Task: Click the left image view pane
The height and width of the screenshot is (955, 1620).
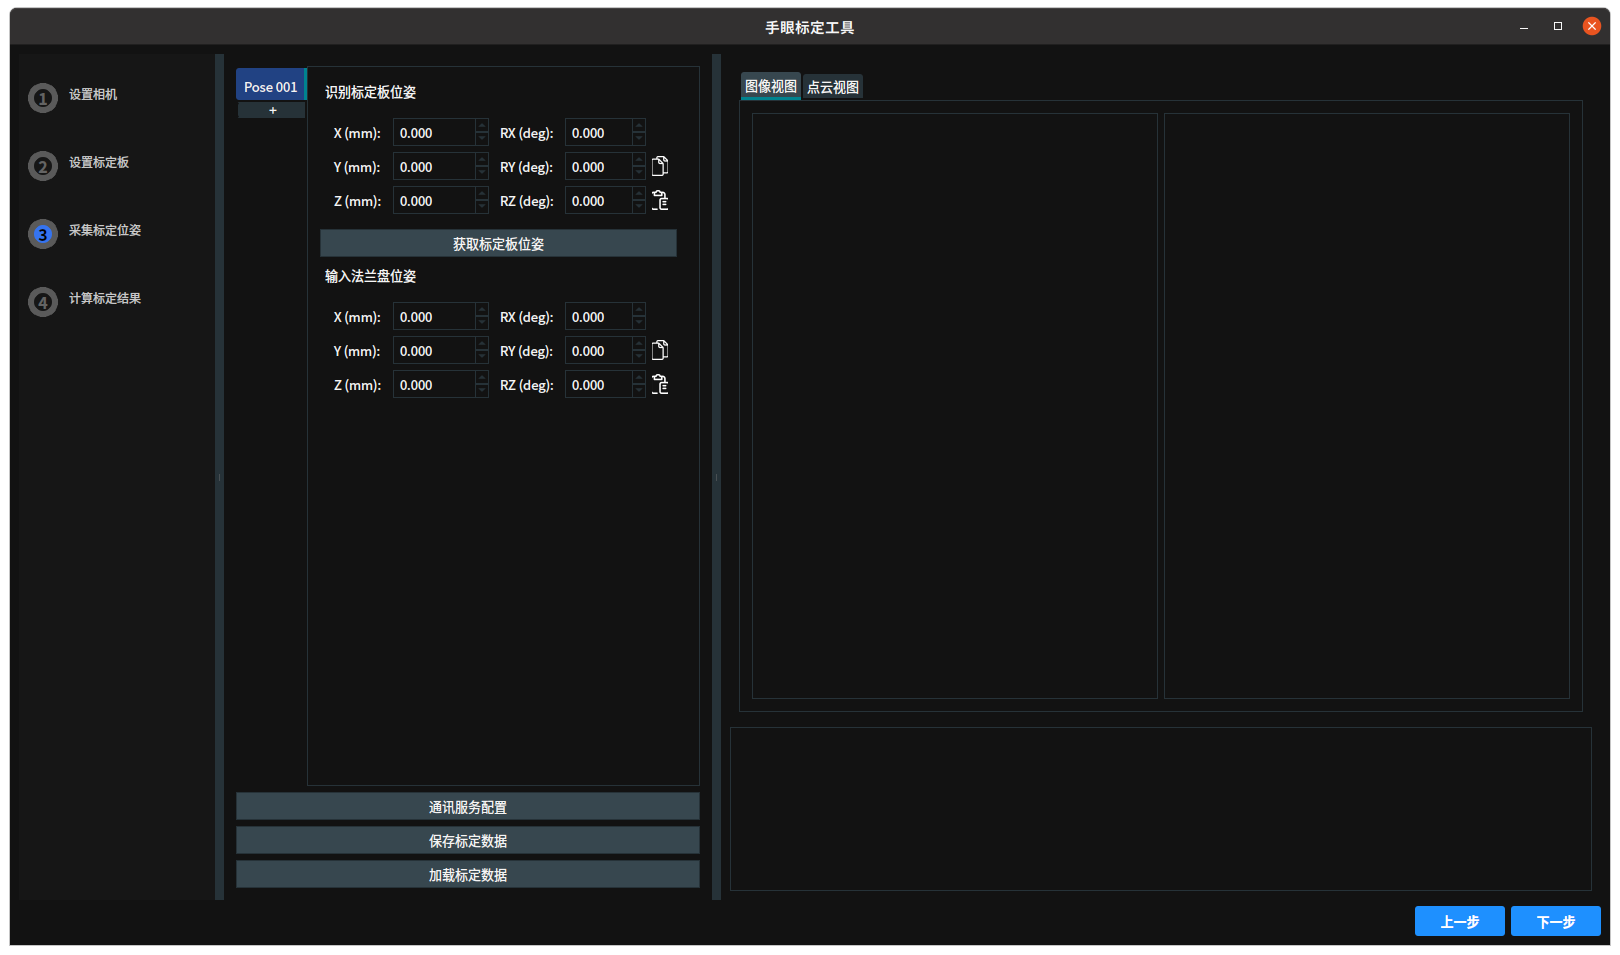Action: point(955,406)
